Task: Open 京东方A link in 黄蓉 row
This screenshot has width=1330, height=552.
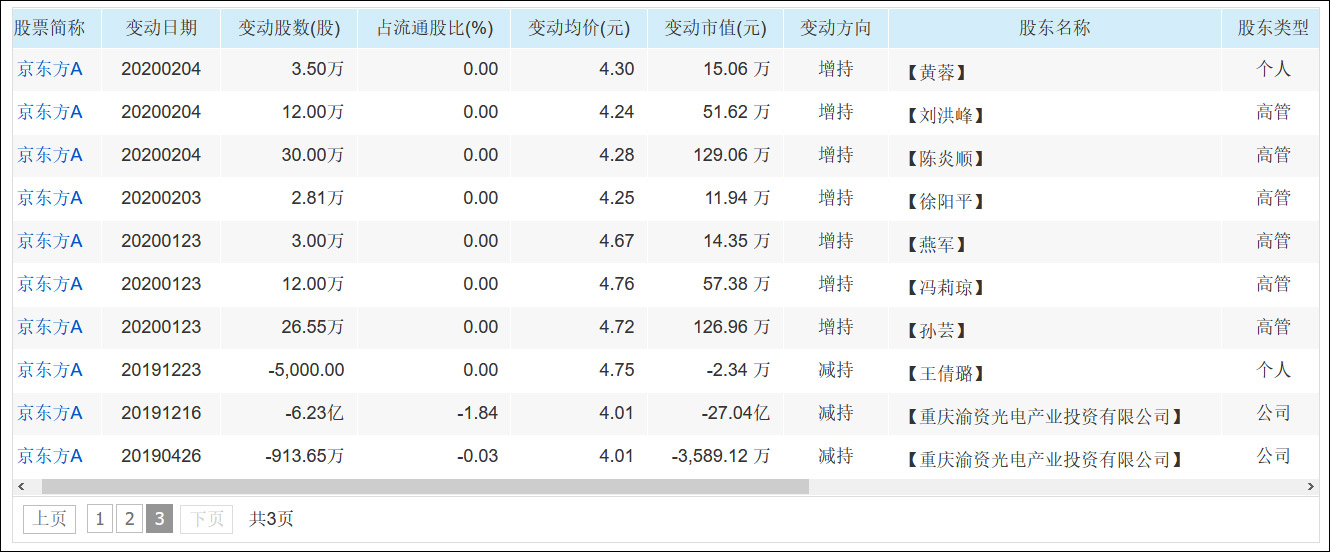Action: pyautogui.click(x=50, y=69)
